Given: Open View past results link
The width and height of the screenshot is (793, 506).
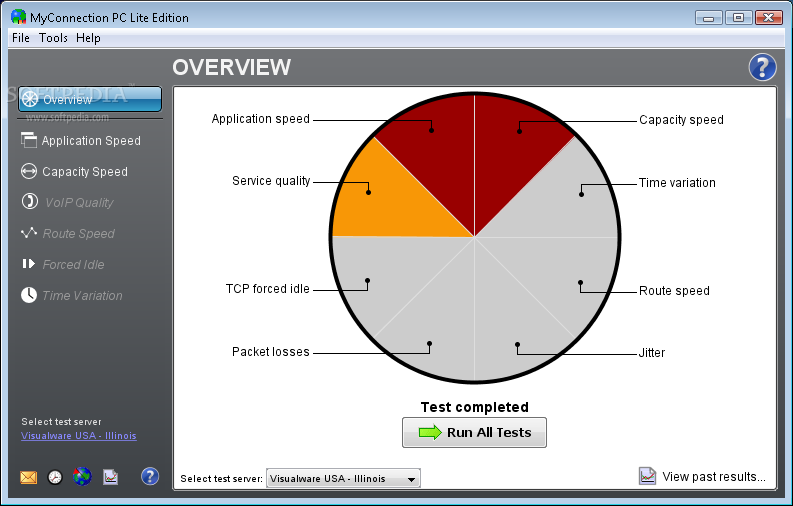Looking at the screenshot, I should (x=714, y=477).
